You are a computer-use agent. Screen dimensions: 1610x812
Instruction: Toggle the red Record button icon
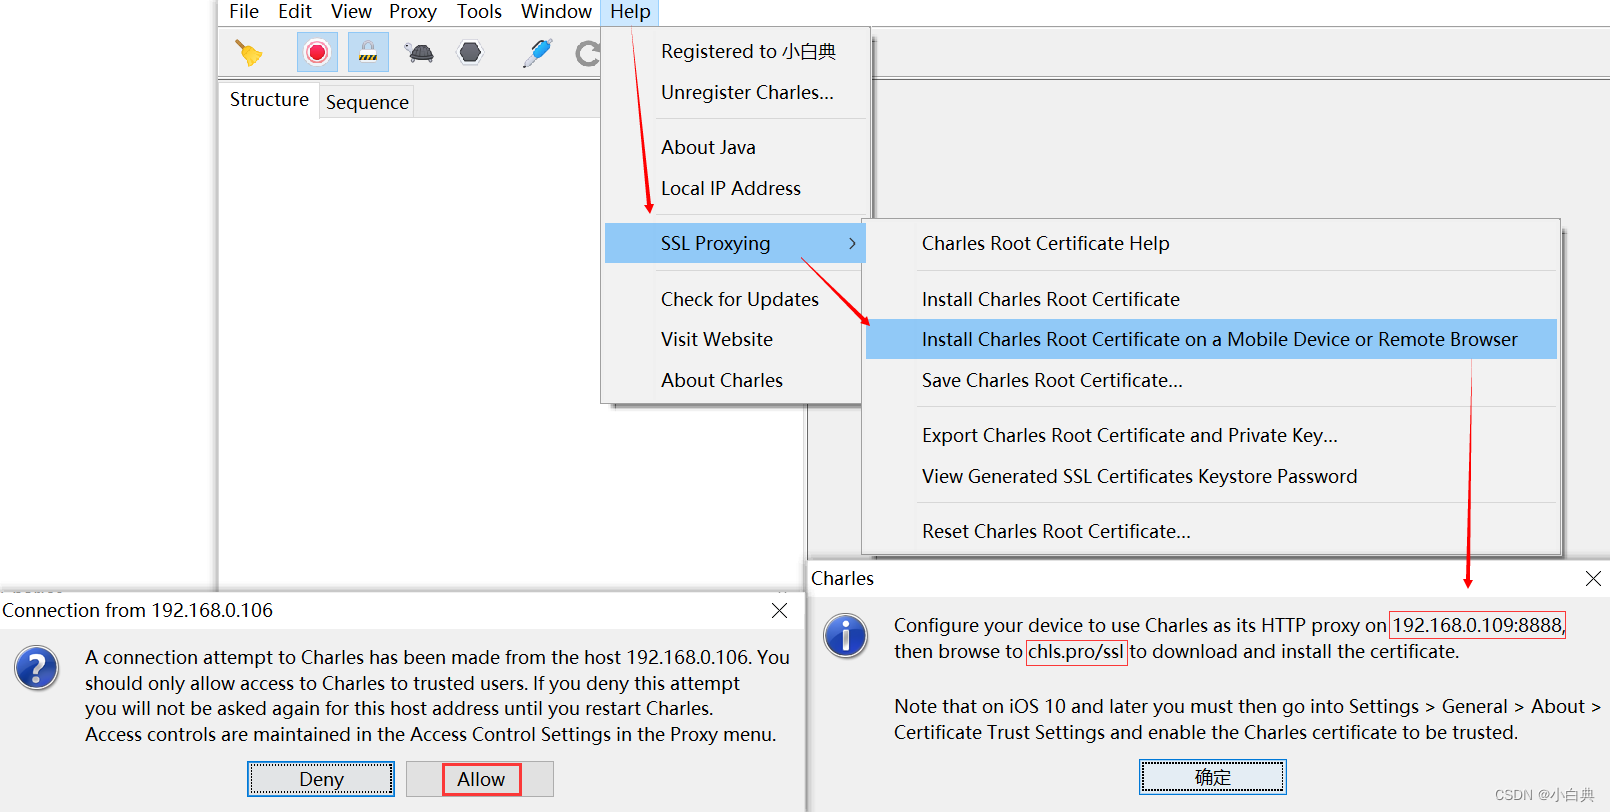pos(317,52)
